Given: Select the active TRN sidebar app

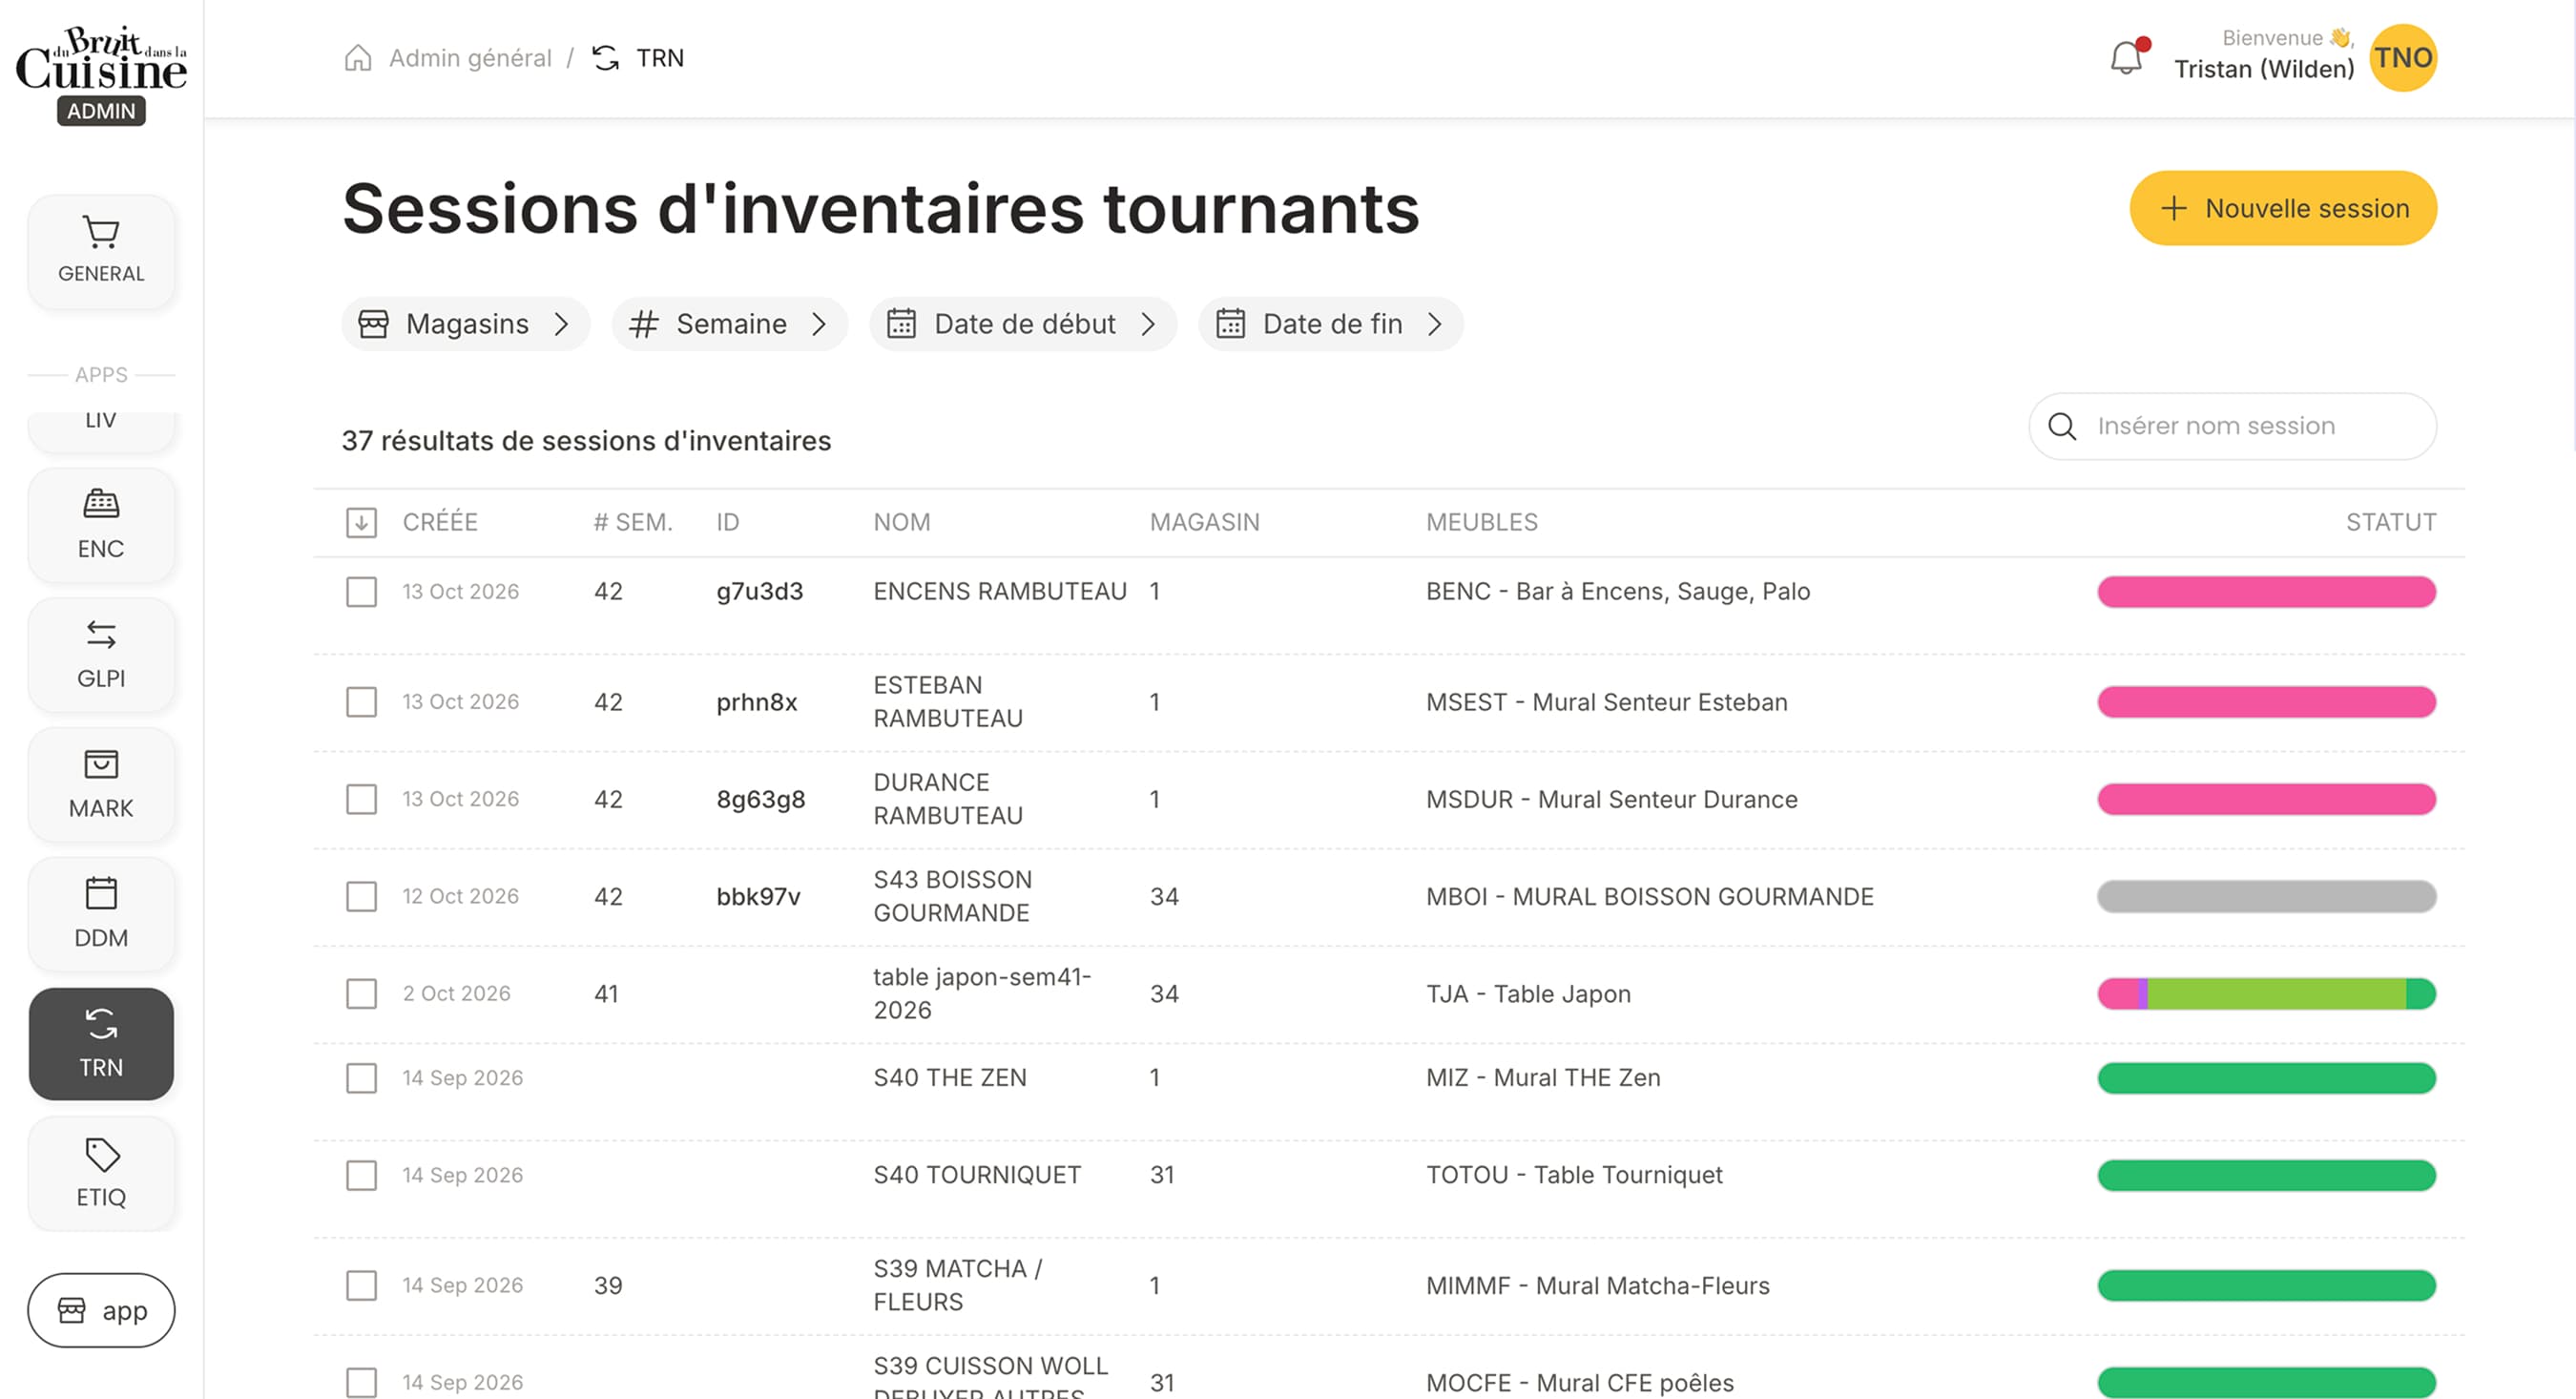Looking at the screenshot, I should coord(101,1044).
